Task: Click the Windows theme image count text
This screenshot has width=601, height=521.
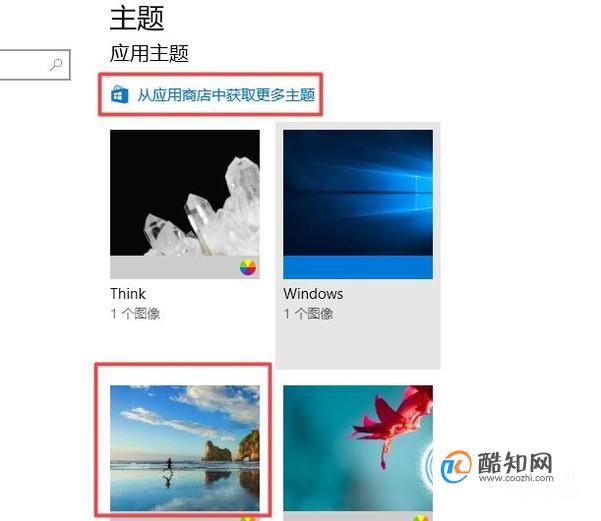Action: tap(308, 314)
